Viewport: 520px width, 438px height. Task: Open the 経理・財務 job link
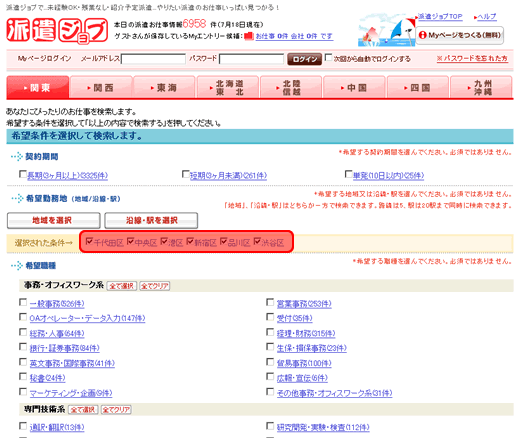(x=306, y=334)
